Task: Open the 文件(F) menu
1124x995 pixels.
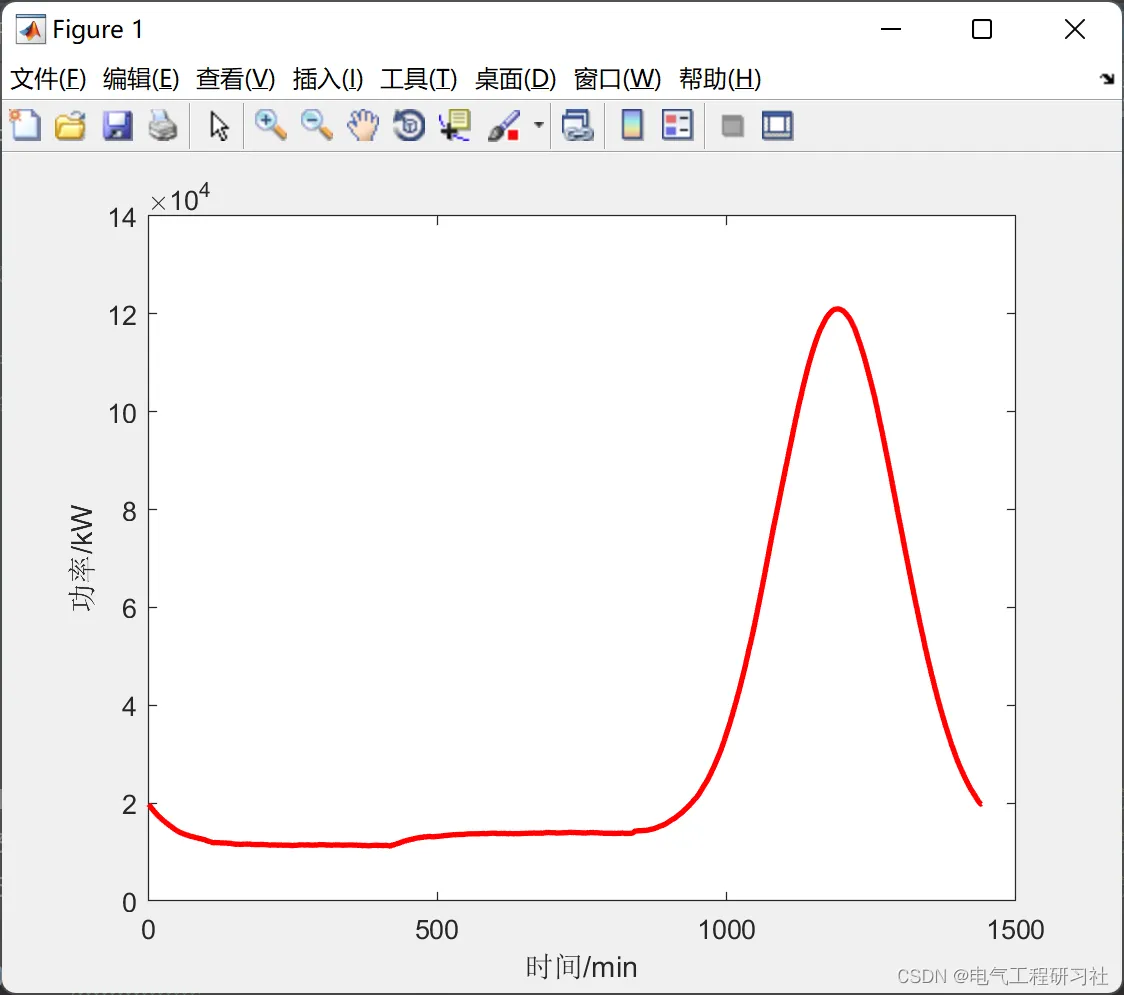Action: pyautogui.click(x=48, y=79)
